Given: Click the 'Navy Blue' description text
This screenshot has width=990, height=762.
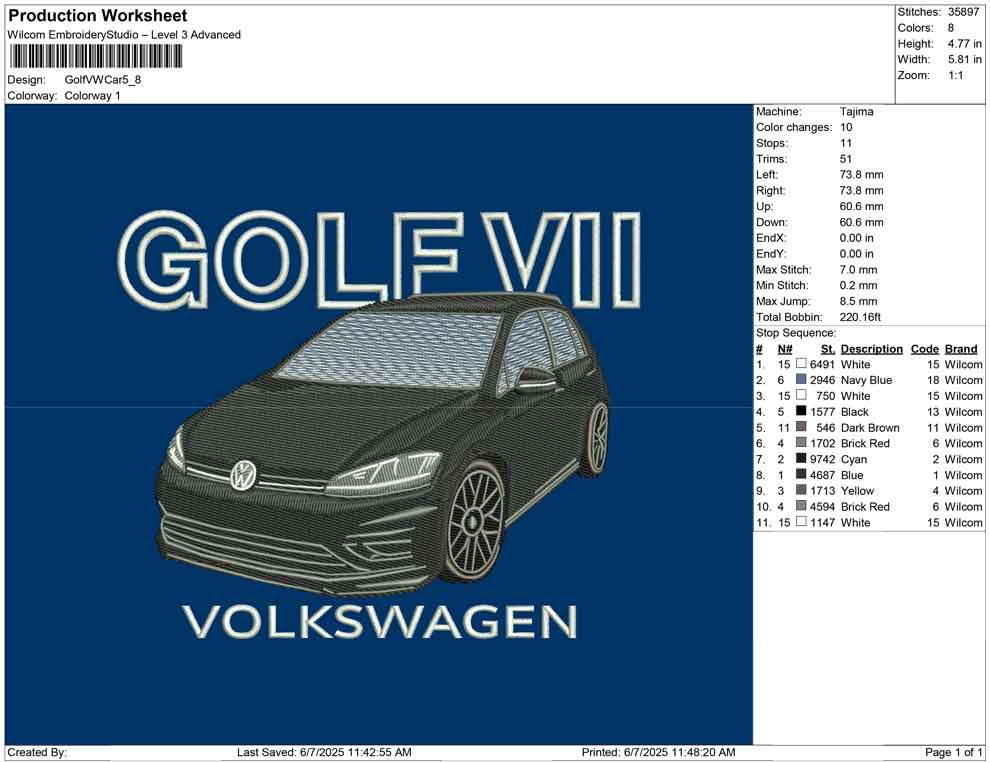Looking at the screenshot, I should (x=866, y=380).
